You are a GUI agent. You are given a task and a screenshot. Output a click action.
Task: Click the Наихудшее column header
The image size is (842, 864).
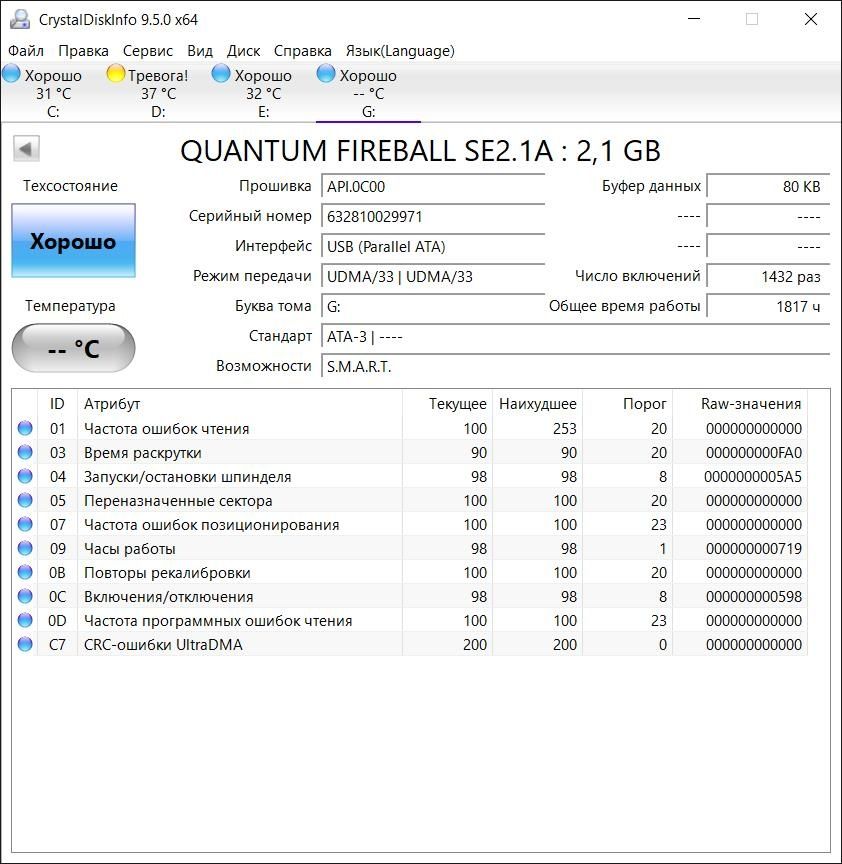(x=538, y=404)
